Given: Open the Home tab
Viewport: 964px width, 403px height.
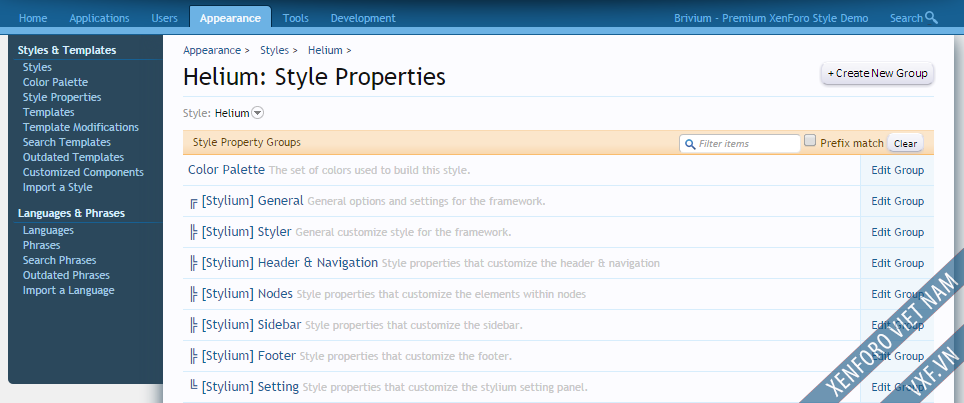Looking at the screenshot, I should [33, 18].
